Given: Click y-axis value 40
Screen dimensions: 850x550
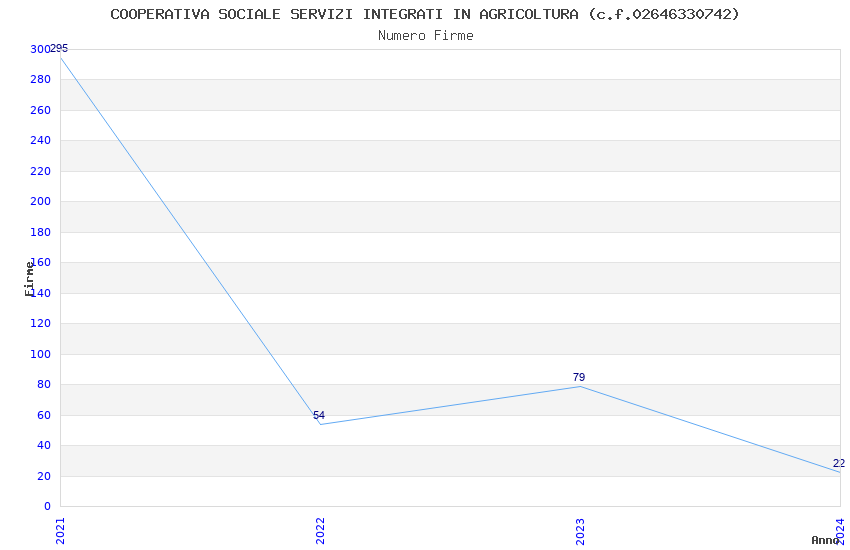Looking at the screenshot, I should coord(43,446).
